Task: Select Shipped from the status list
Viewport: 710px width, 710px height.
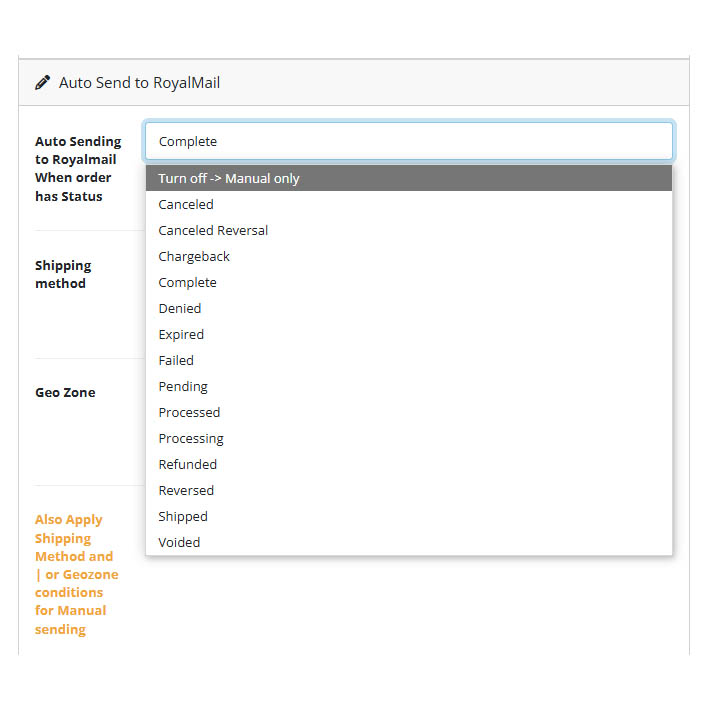Action: coord(409,517)
